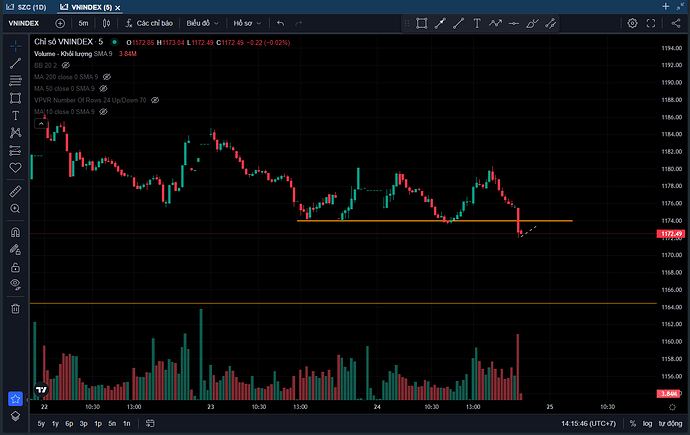Enter fullscreen mode
690x435 pixels.
point(651,23)
